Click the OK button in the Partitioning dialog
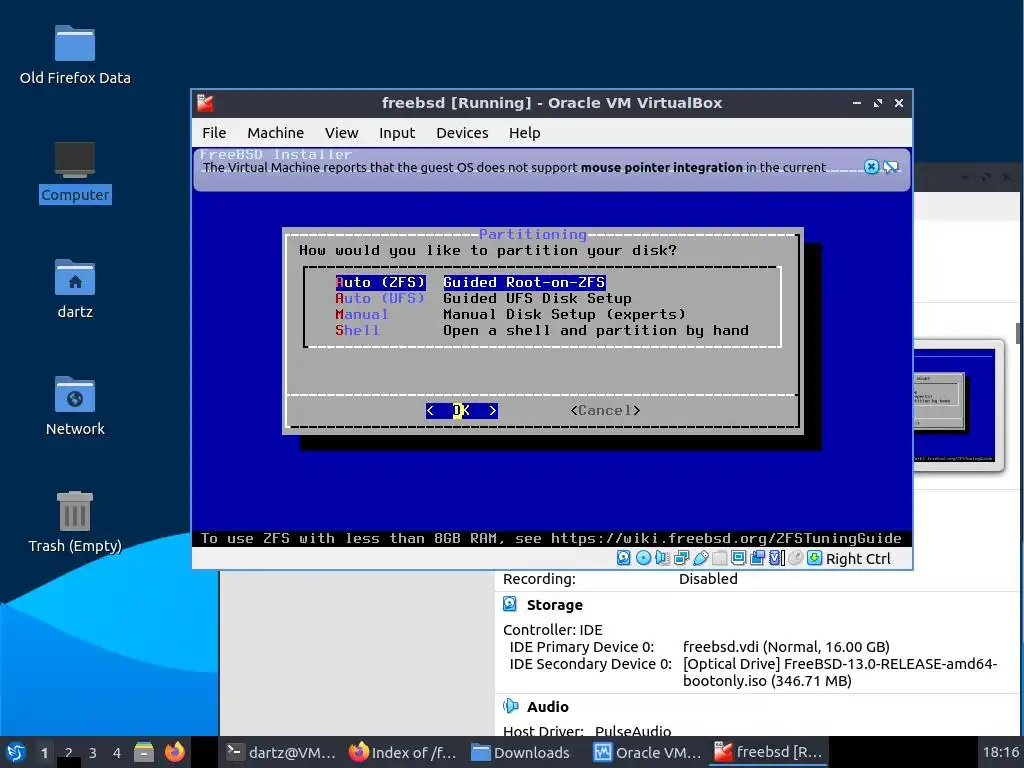 click(462, 410)
